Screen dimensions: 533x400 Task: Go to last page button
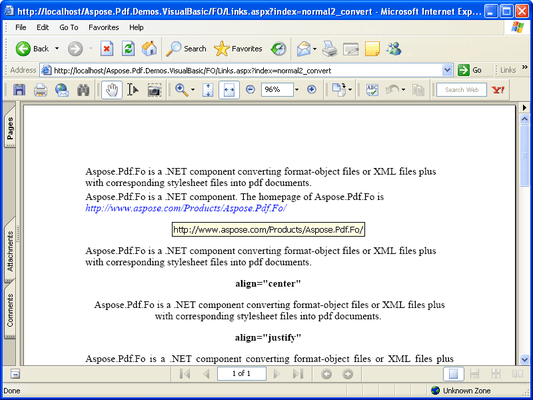pos(298,374)
